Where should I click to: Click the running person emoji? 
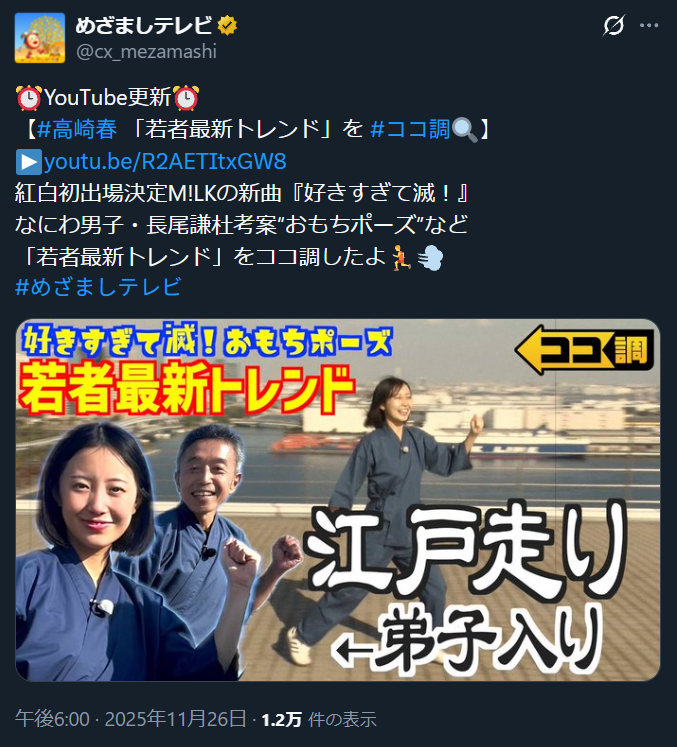tap(401, 258)
